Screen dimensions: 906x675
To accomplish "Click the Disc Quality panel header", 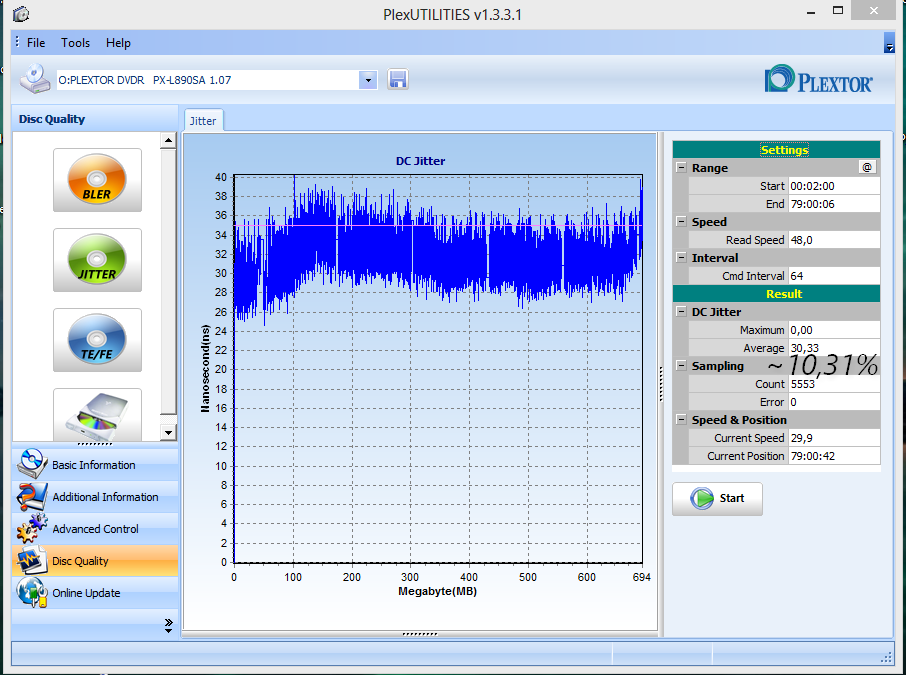I will tap(95, 118).
